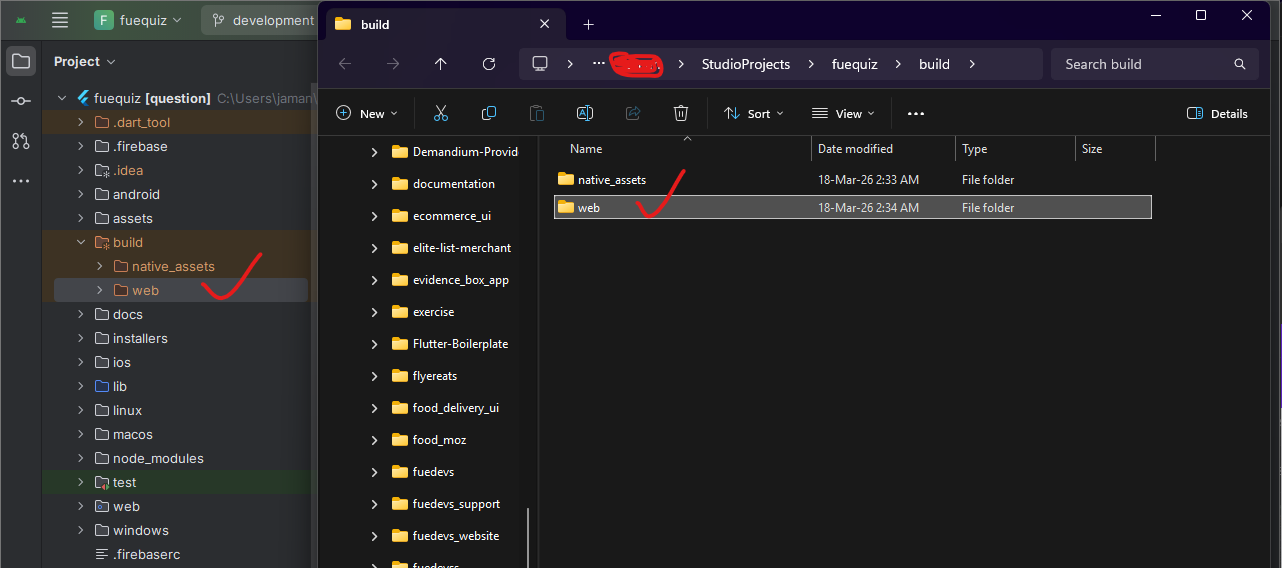Toggle the Details pane button
The height and width of the screenshot is (568, 1282).
pos(1217,113)
